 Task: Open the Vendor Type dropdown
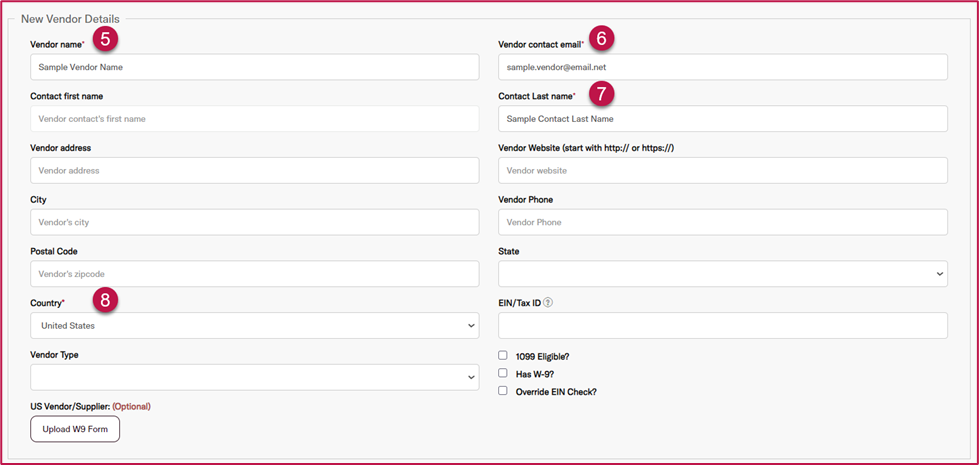tap(254, 377)
